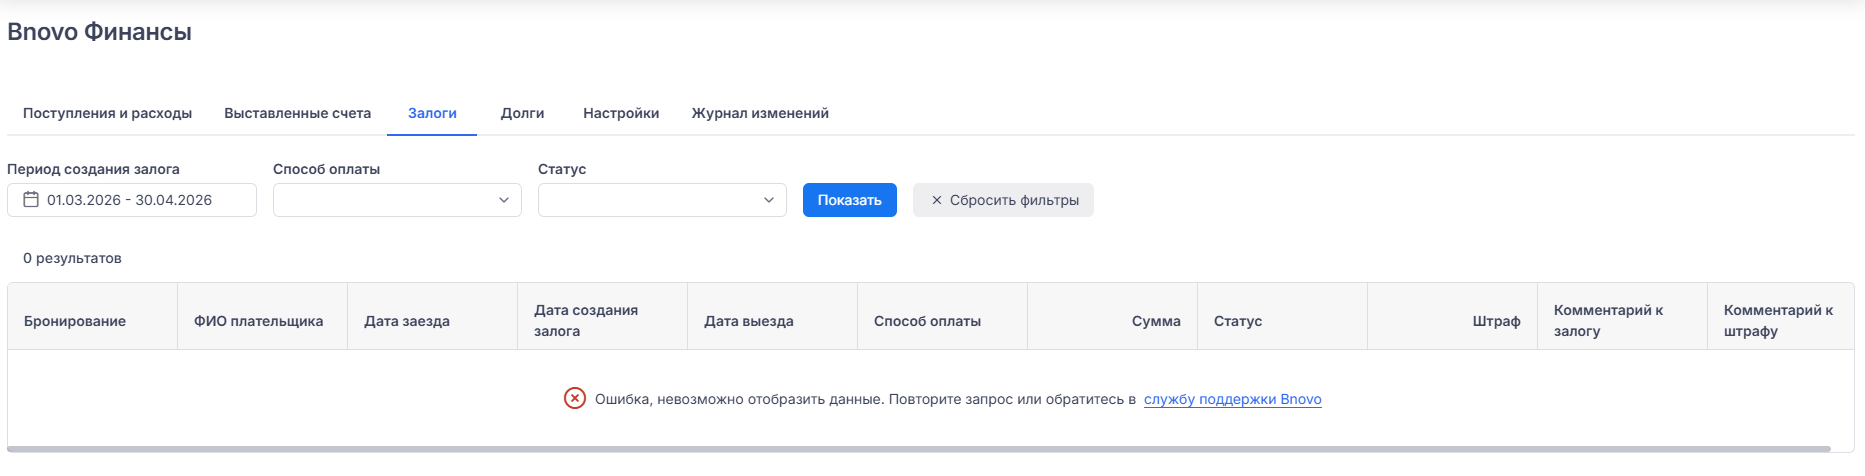Viewport: 1865px width, 476px height.
Task: Open the Журнал изменений tab
Action: pos(760,113)
